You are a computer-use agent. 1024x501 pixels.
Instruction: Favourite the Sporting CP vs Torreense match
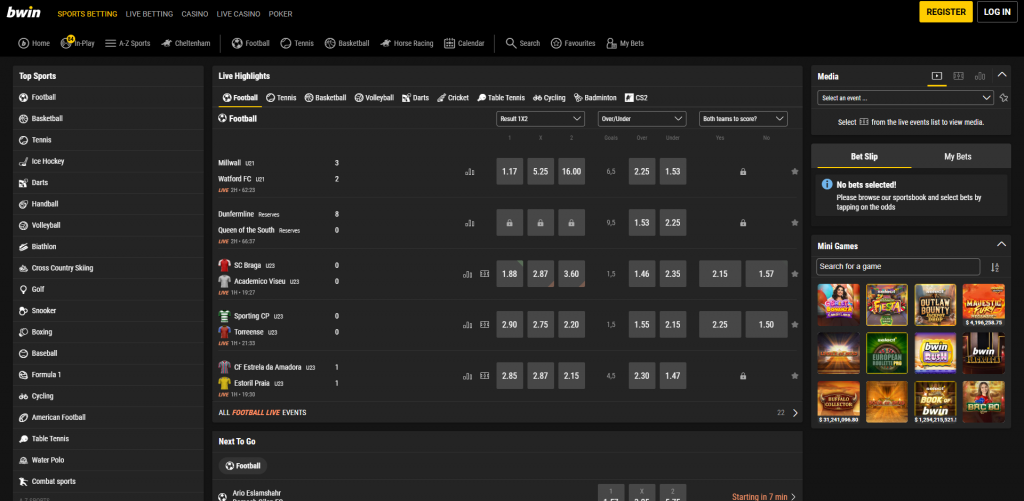pos(795,325)
